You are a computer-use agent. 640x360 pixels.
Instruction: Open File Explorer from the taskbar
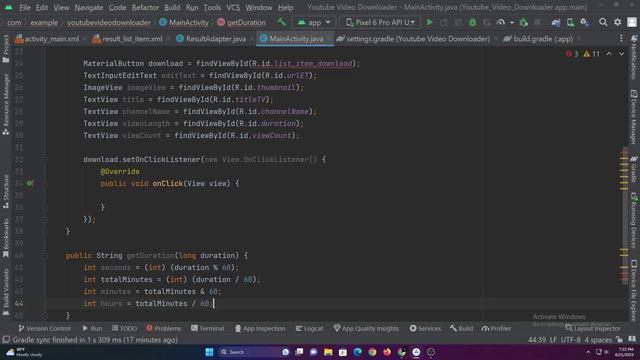click(x=328, y=352)
